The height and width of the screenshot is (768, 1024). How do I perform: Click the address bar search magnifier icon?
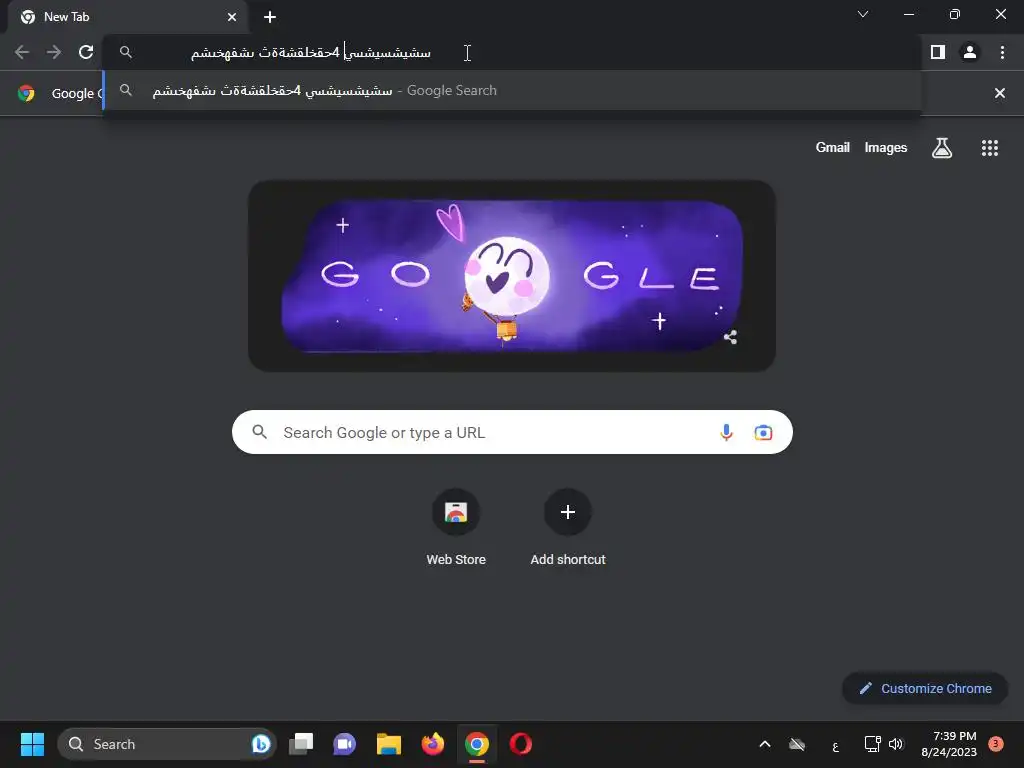pyautogui.click(x=126, y=52)
